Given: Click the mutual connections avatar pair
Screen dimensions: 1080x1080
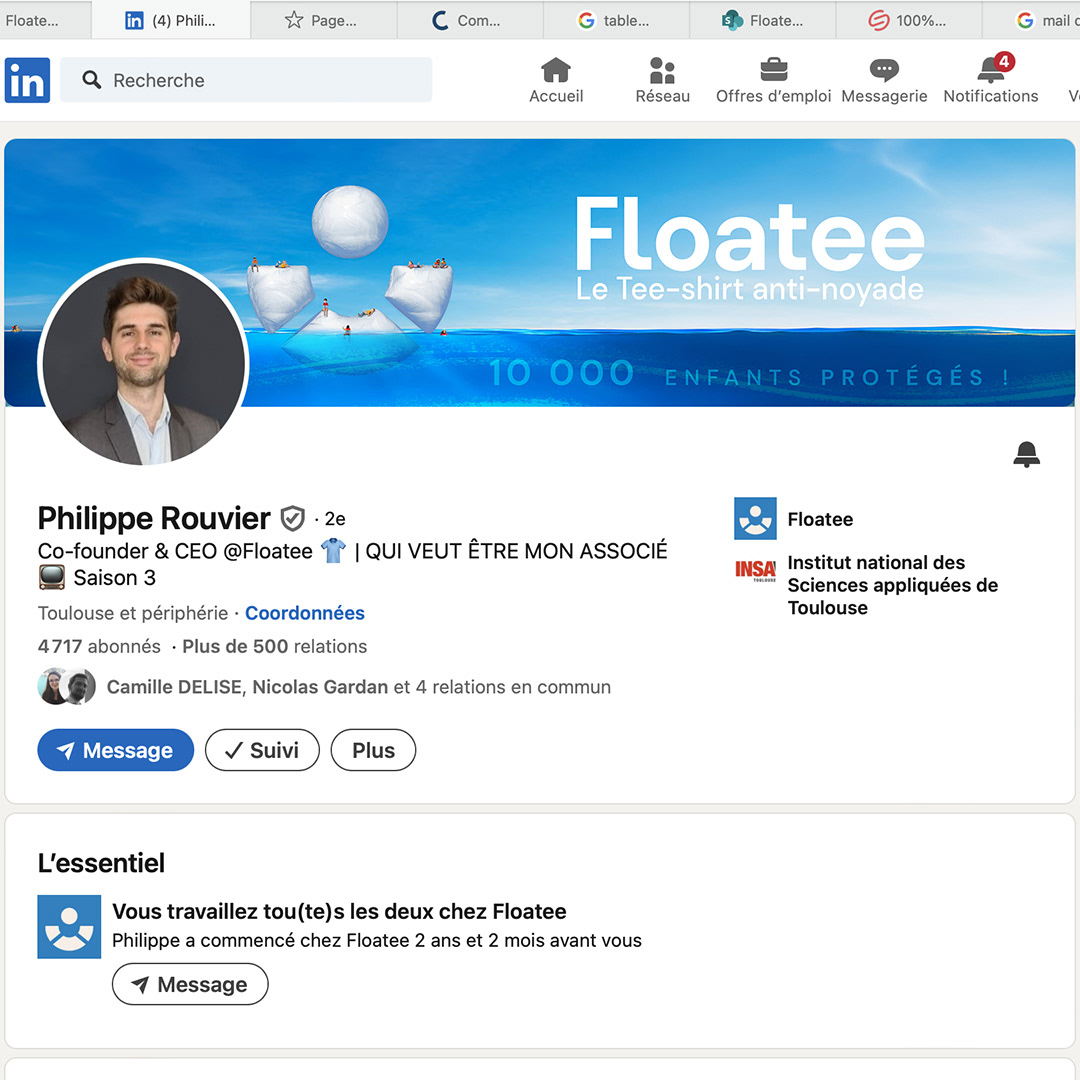Looking at the screenshot, I should tap(66, 687).
